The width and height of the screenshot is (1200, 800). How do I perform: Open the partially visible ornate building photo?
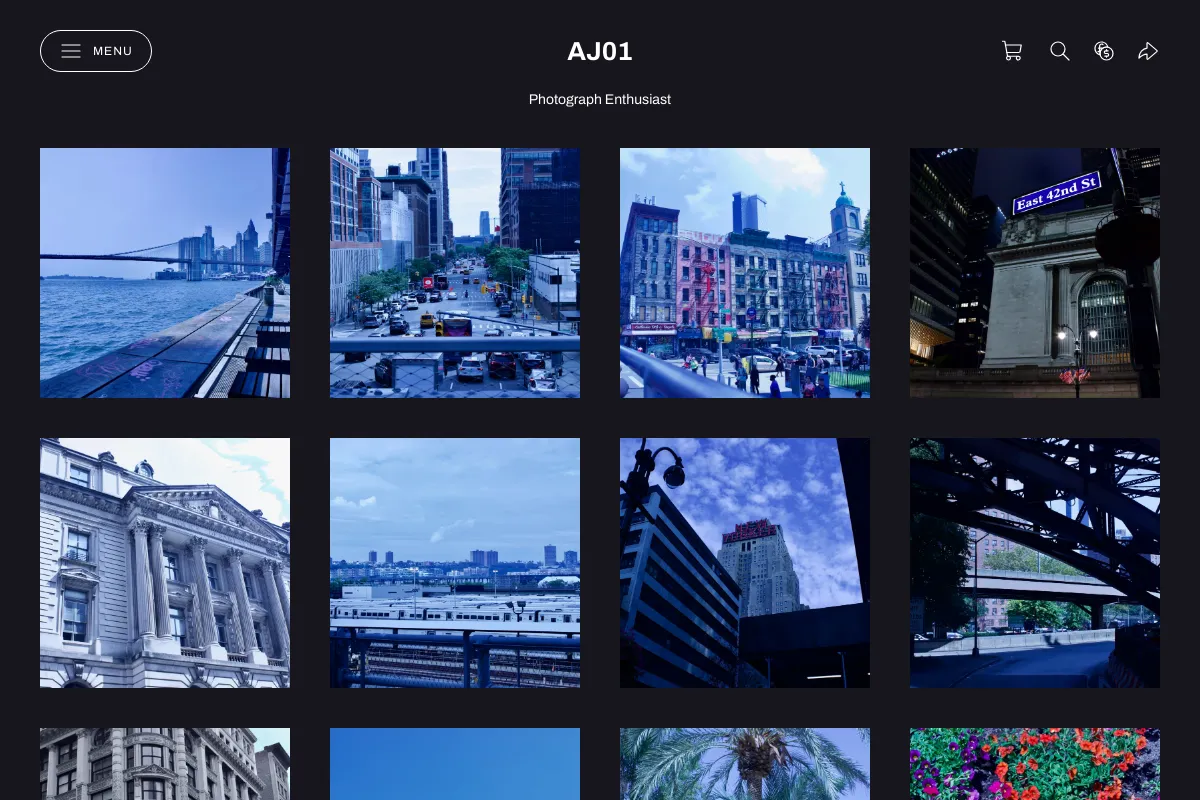tap(165, 764)
